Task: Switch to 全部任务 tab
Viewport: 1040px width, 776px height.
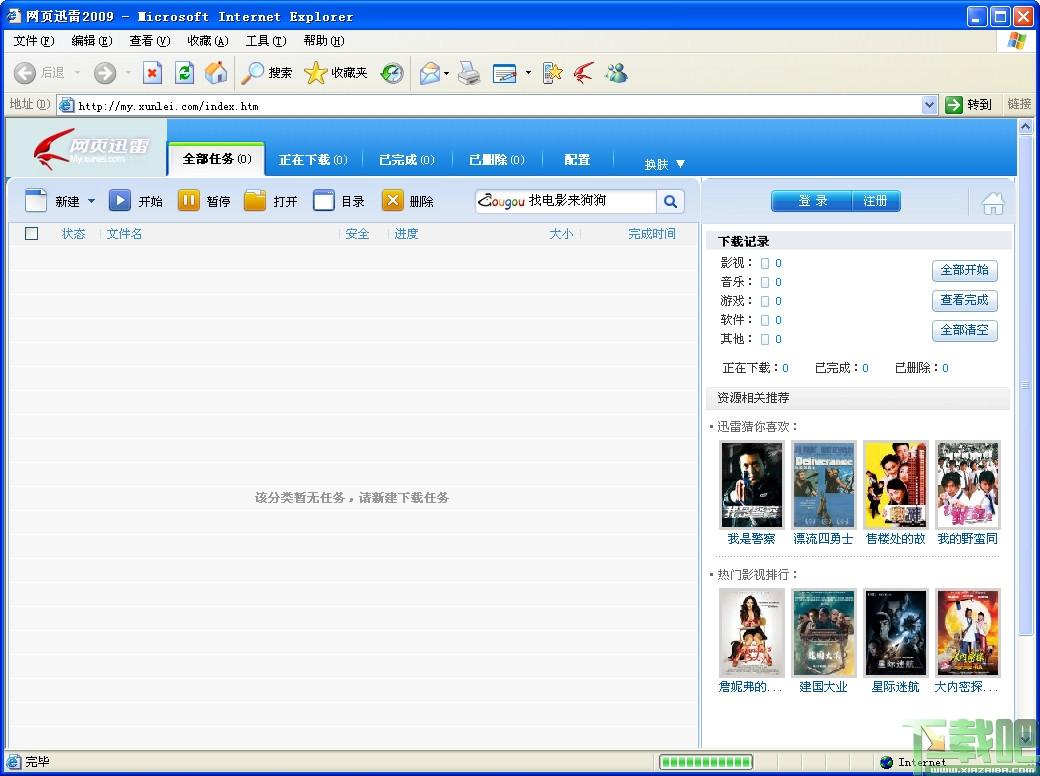Action: point(217,159)
